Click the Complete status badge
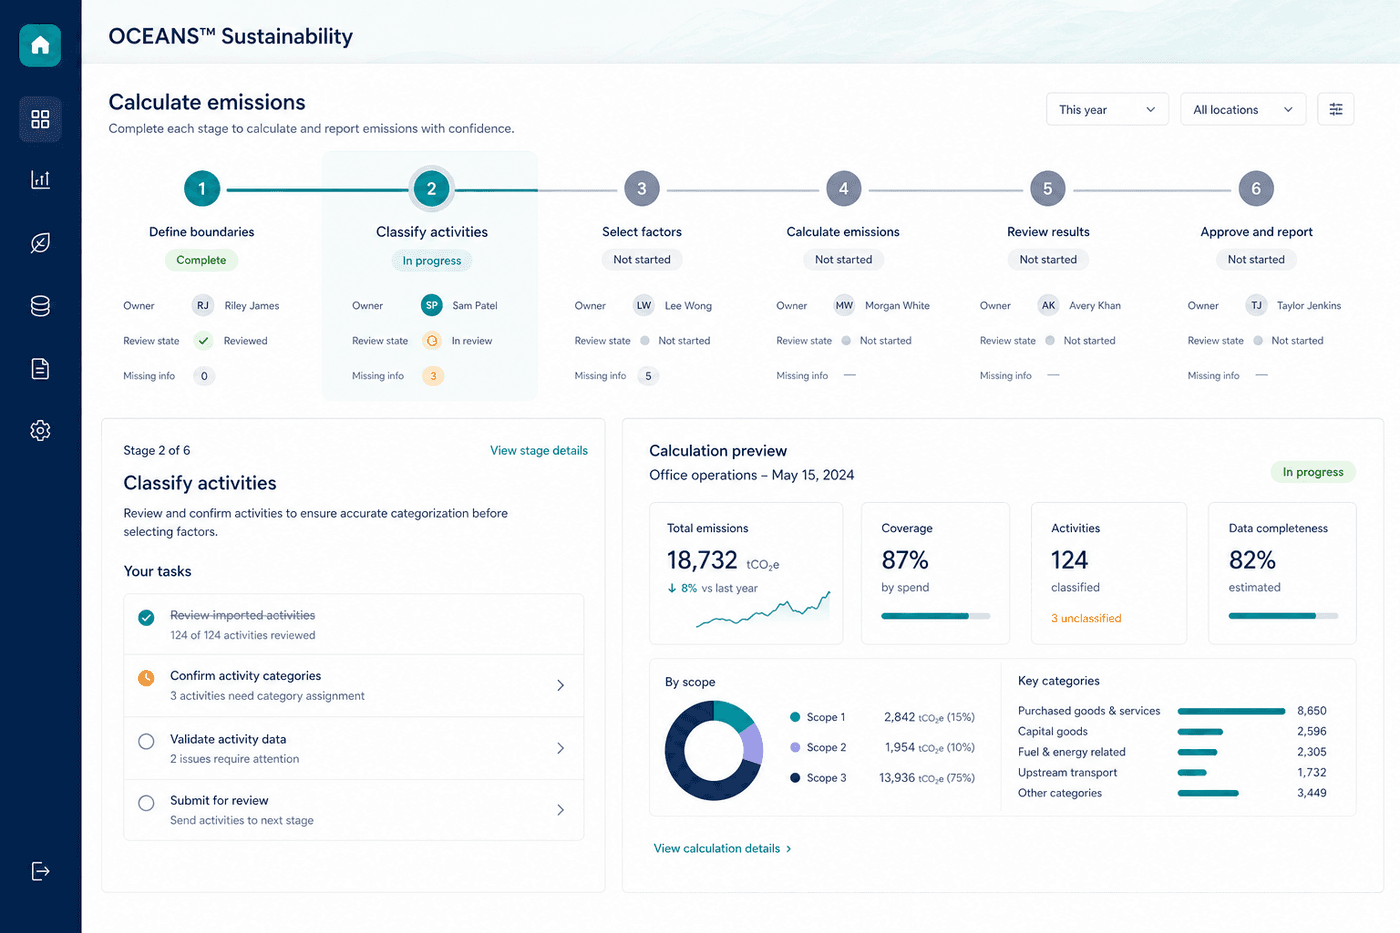The image size is (1400, 933). (x=201, y=260)
